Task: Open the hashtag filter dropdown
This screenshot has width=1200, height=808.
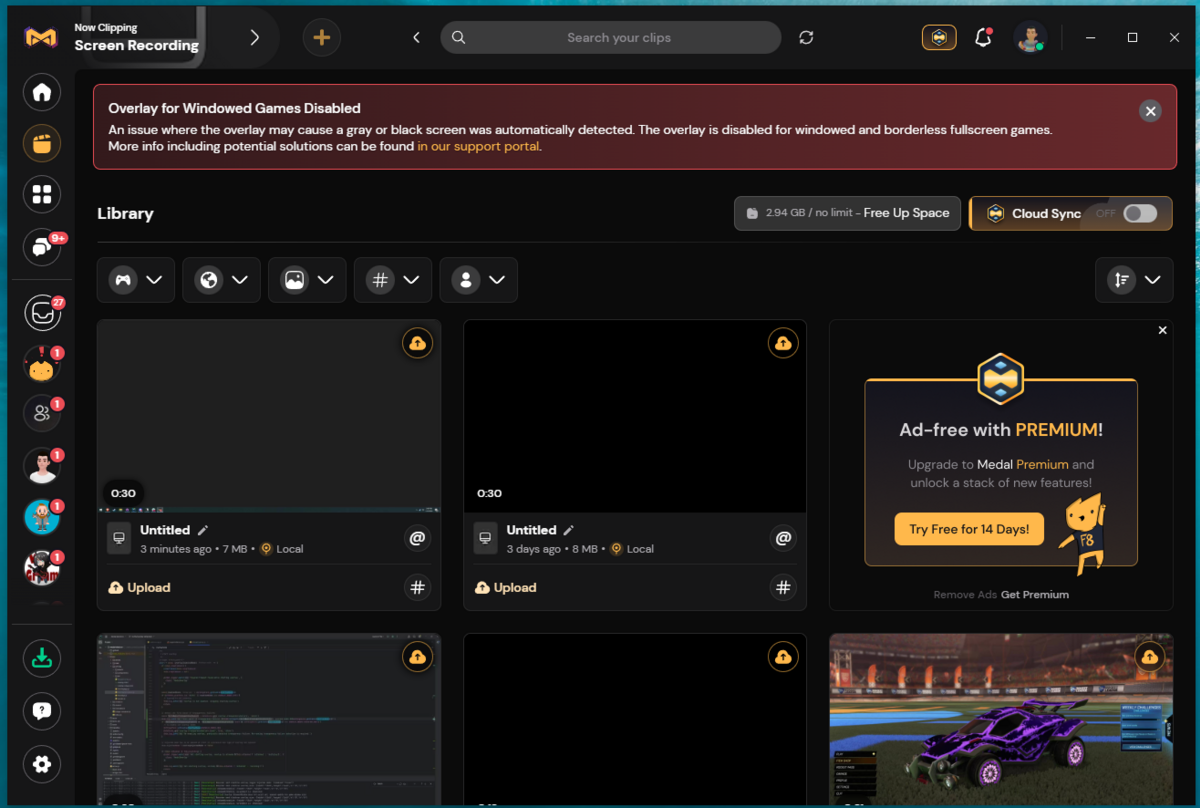Action: point(393,280)
